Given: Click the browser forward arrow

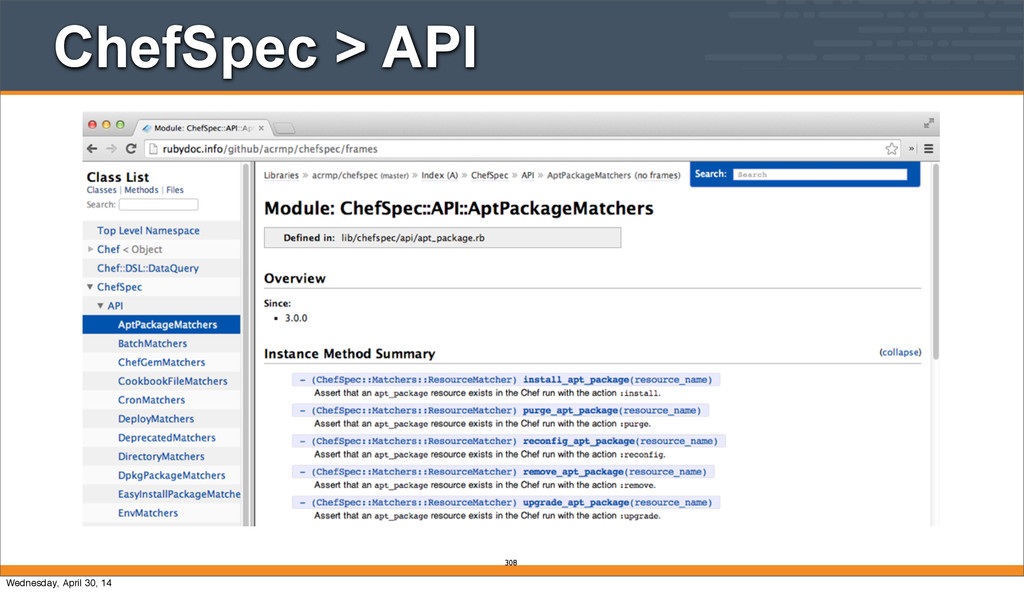Looking at the screenshot, I should [111, 149].
